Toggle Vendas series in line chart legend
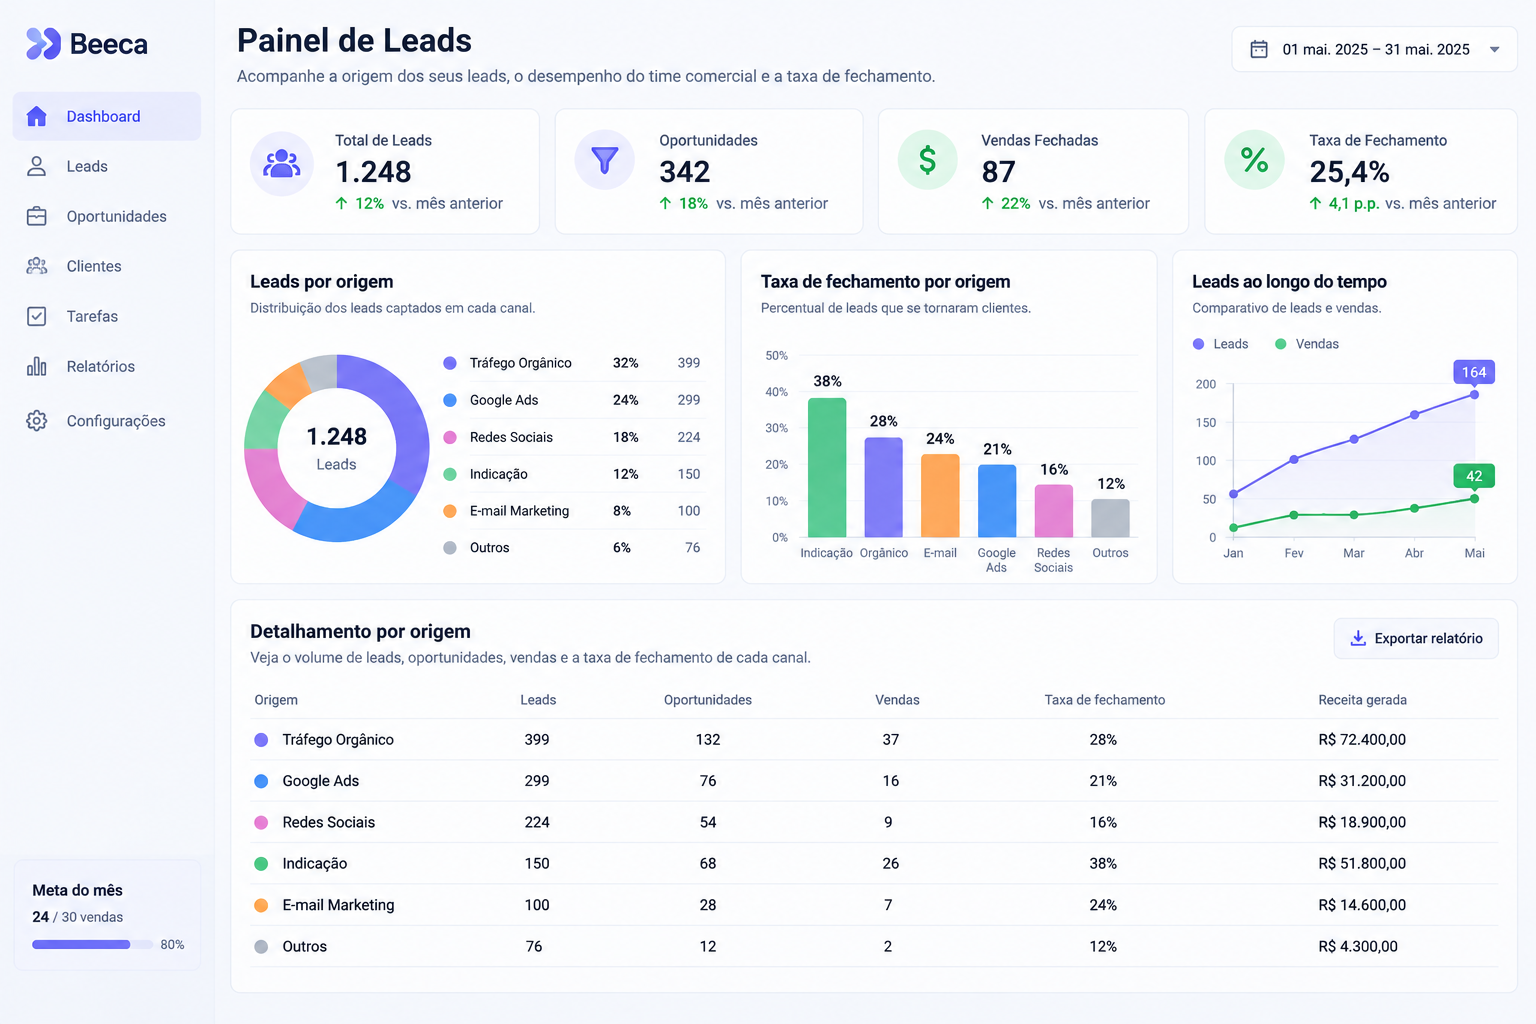Image resolution: width=1536 pixels, height=1024 pixels. pyautogui.click(x=1307, y=344)
